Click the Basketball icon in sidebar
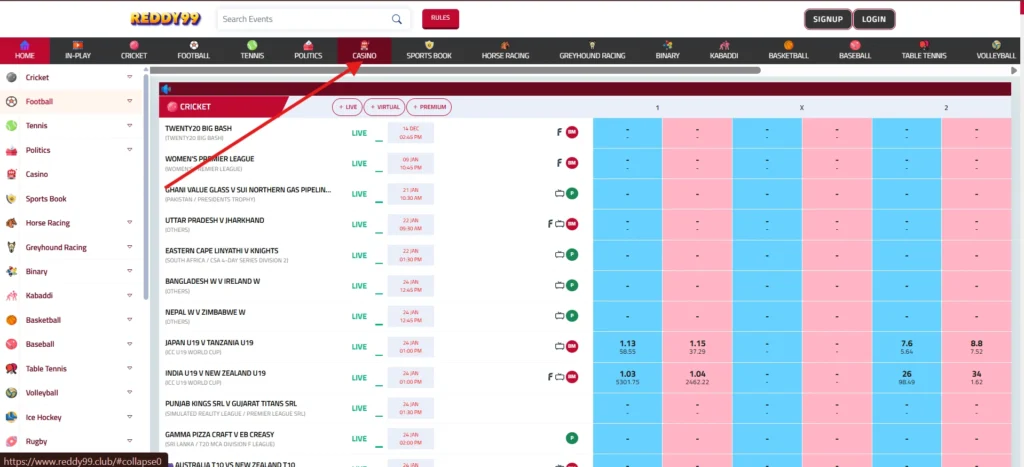The image size is (1024, 467). (12, 320)
